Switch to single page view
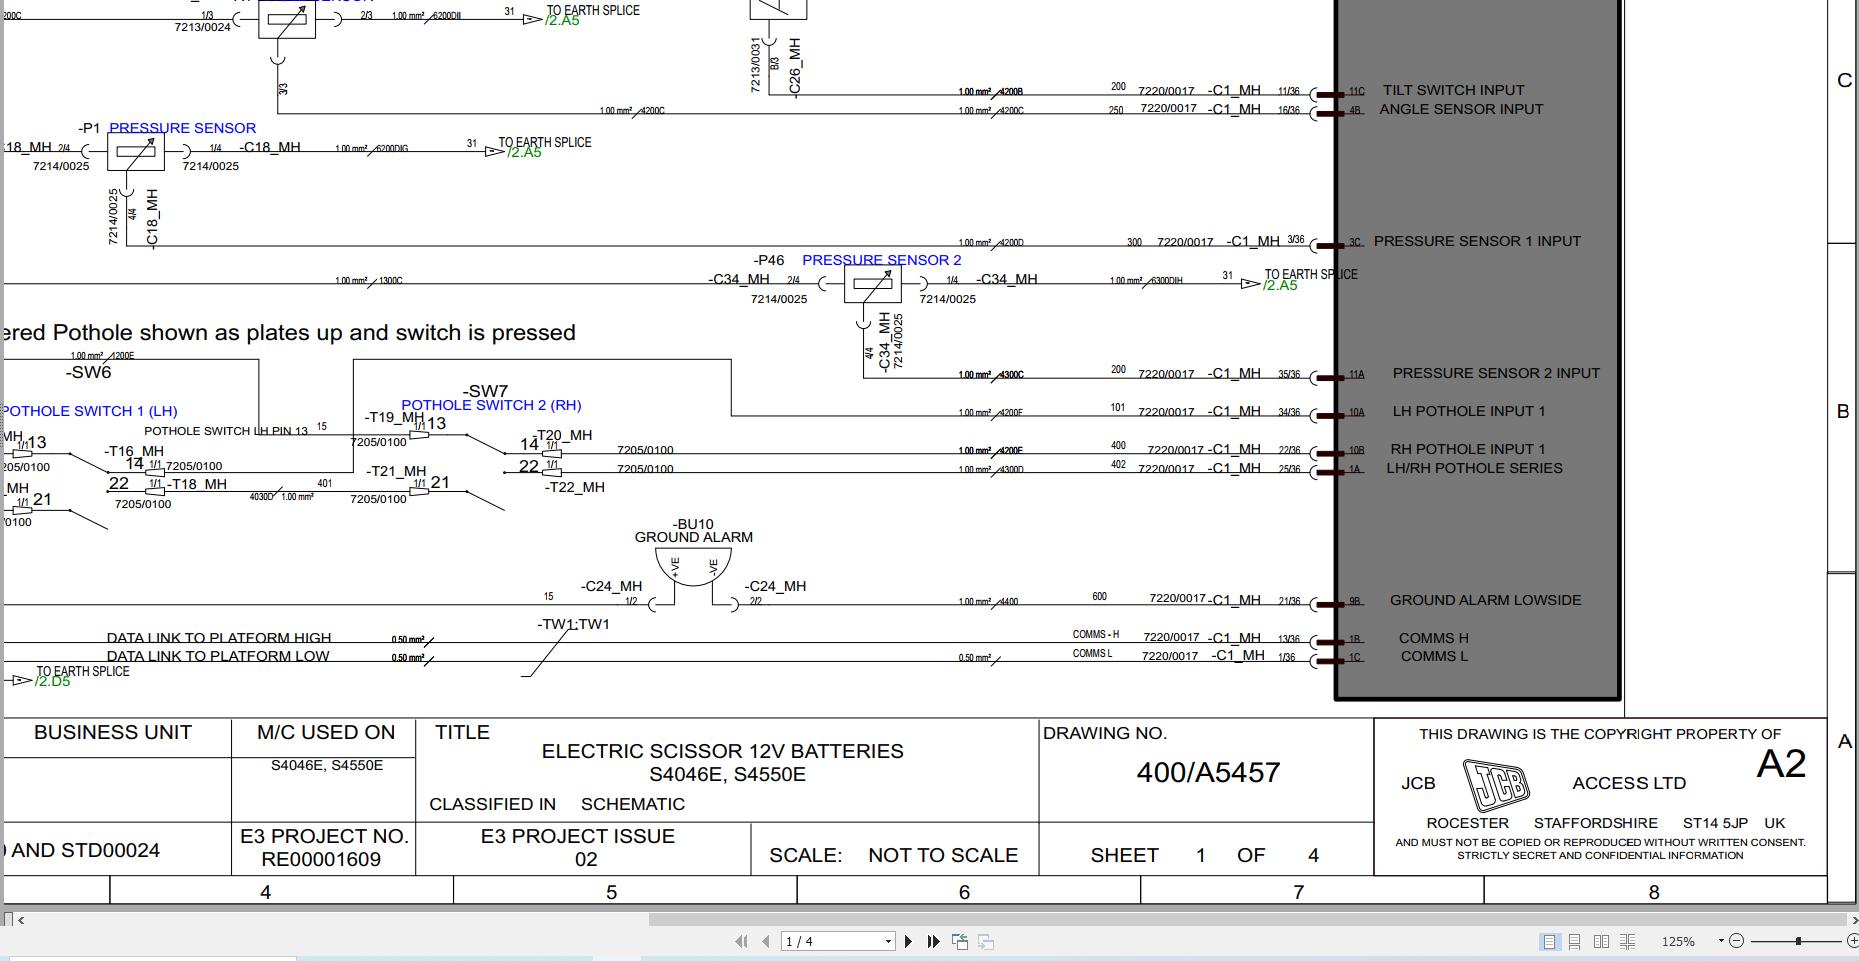 pyautogui.click(x=1549, y=941)
